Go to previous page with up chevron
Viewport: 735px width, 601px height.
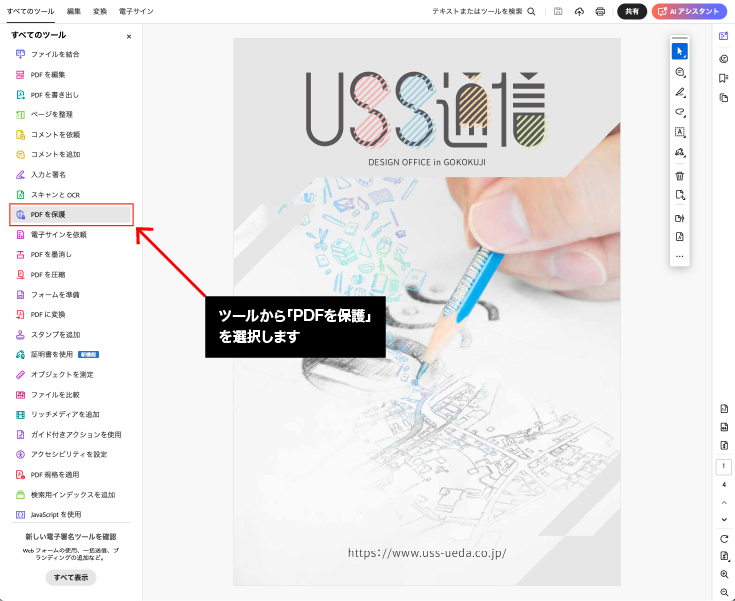coord(724,503)
